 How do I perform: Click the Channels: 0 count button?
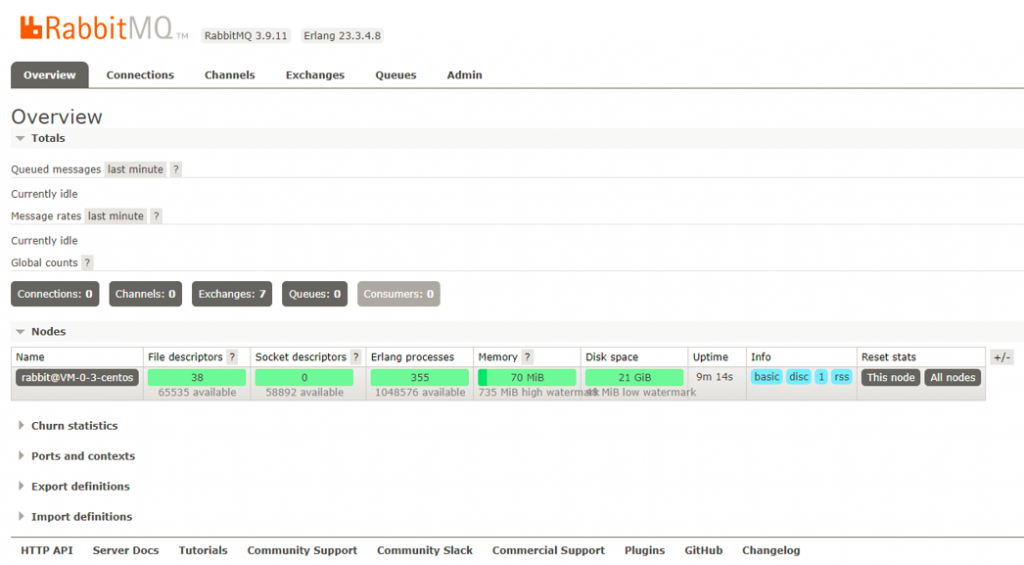(x=146, y=294)
